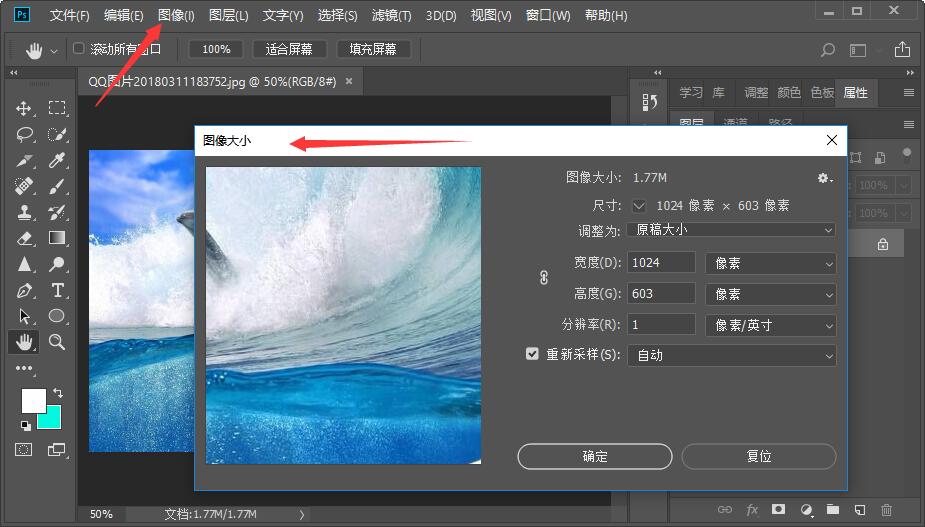Screen dimensions: 925x527
Task: Change screen mode icon
Action: [x=57, y=450]
